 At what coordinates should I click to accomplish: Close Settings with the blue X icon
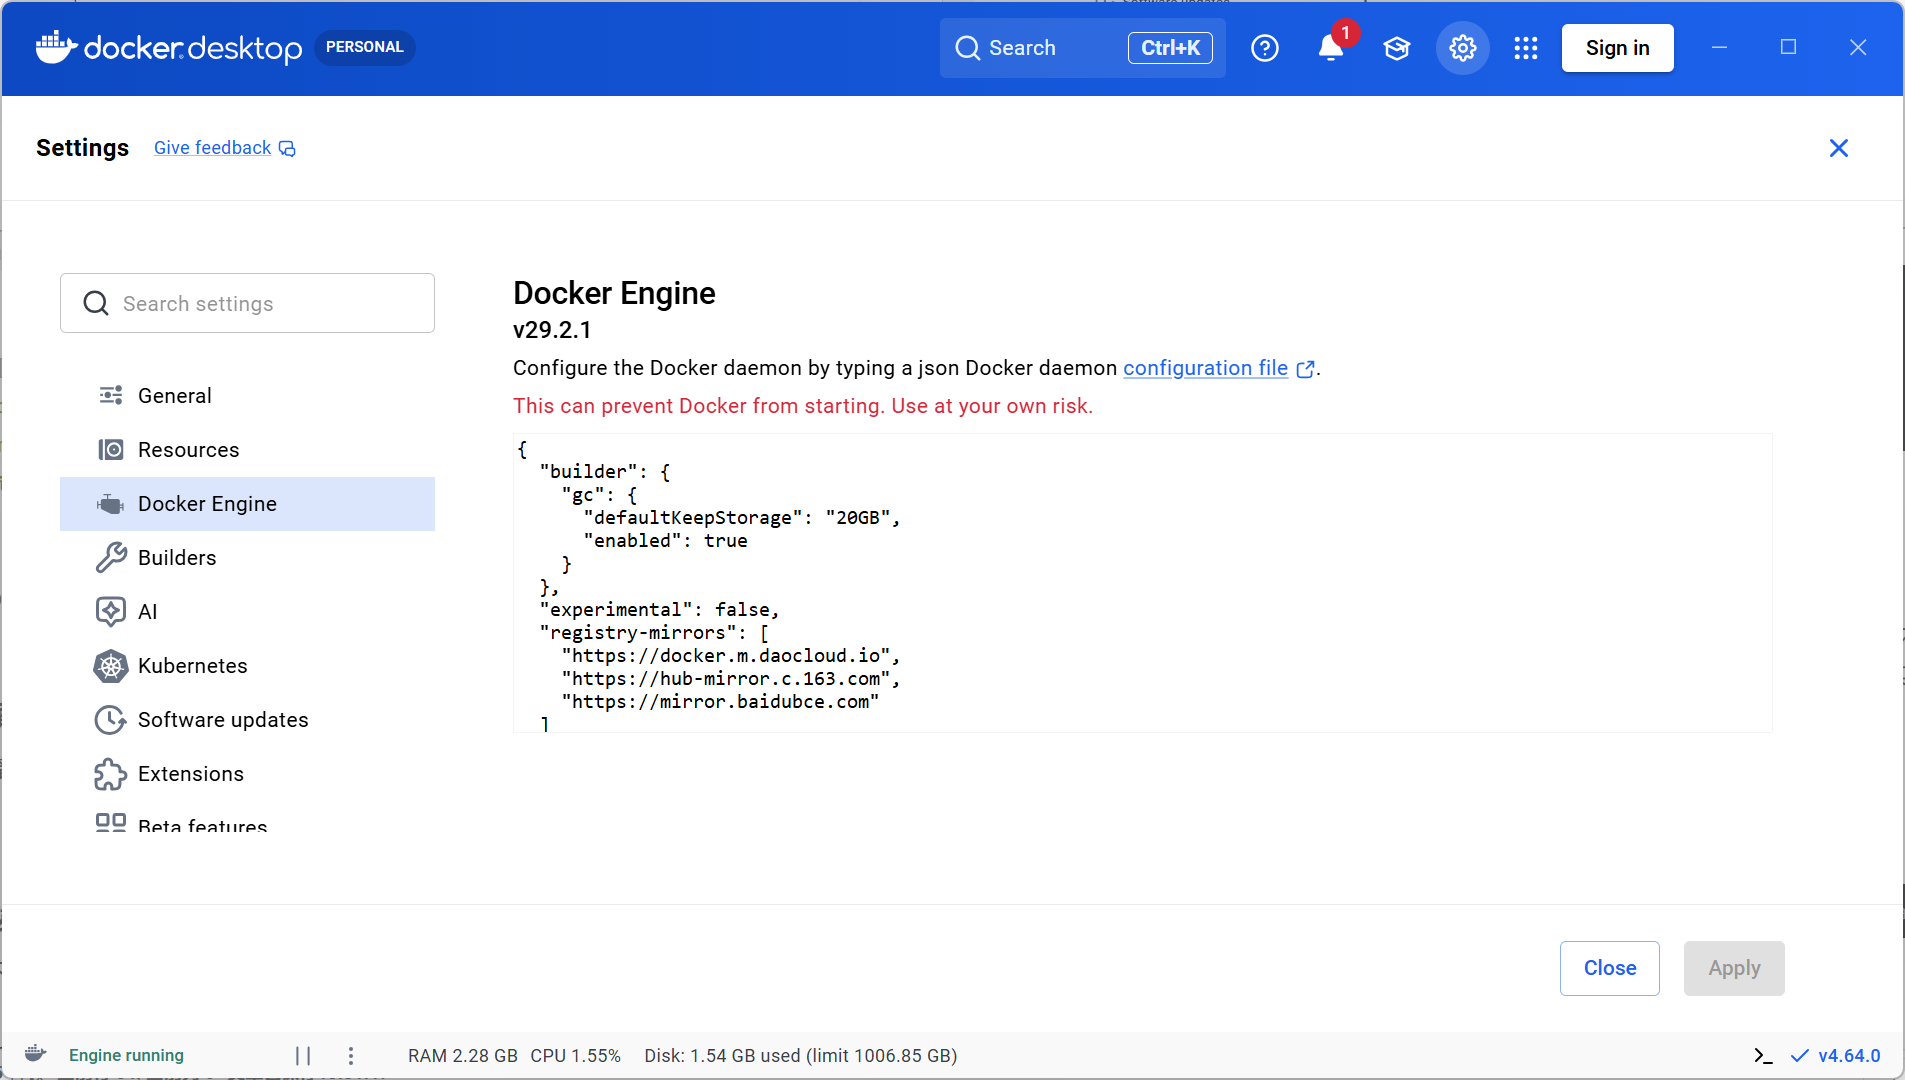click(1838, 148)
